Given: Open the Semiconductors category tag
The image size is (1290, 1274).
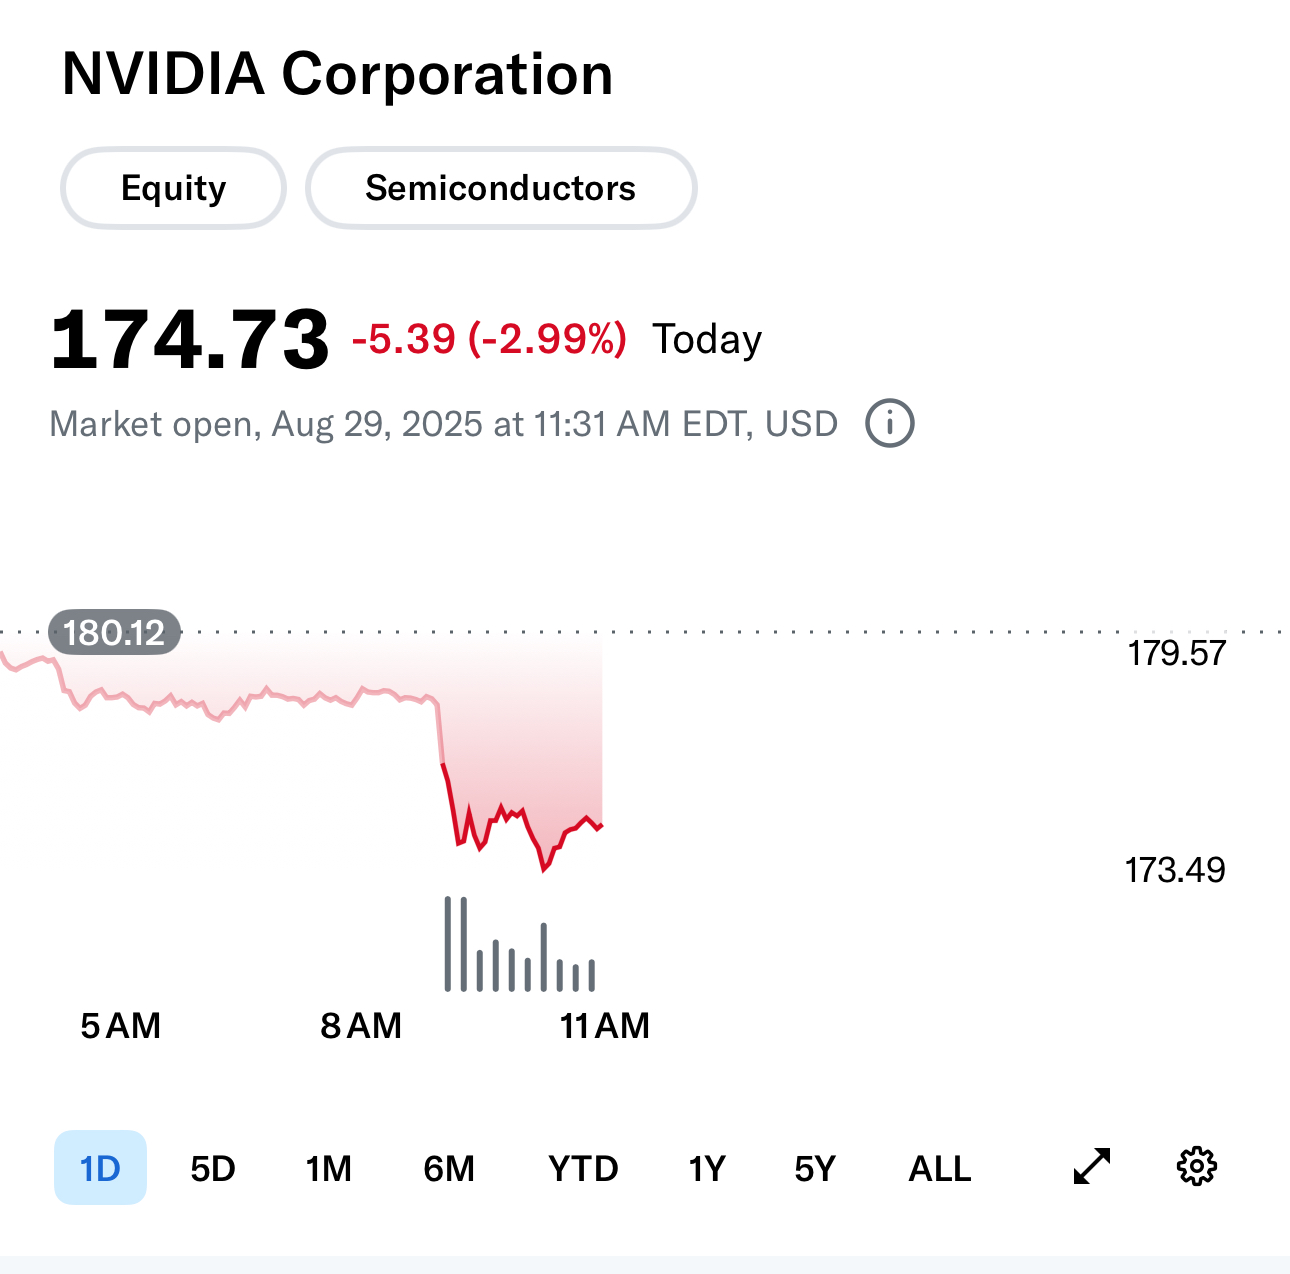Looking at the screenshot, I should [x=500, y=188].
